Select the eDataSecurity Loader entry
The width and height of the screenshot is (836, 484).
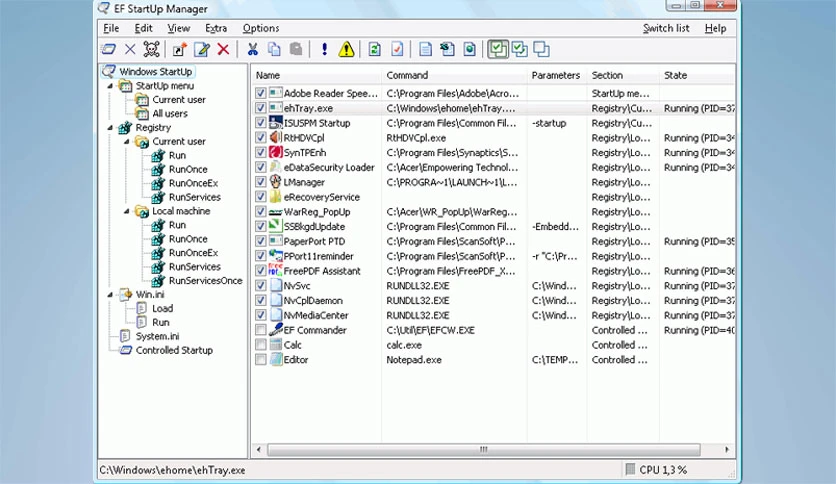(494, 167)
